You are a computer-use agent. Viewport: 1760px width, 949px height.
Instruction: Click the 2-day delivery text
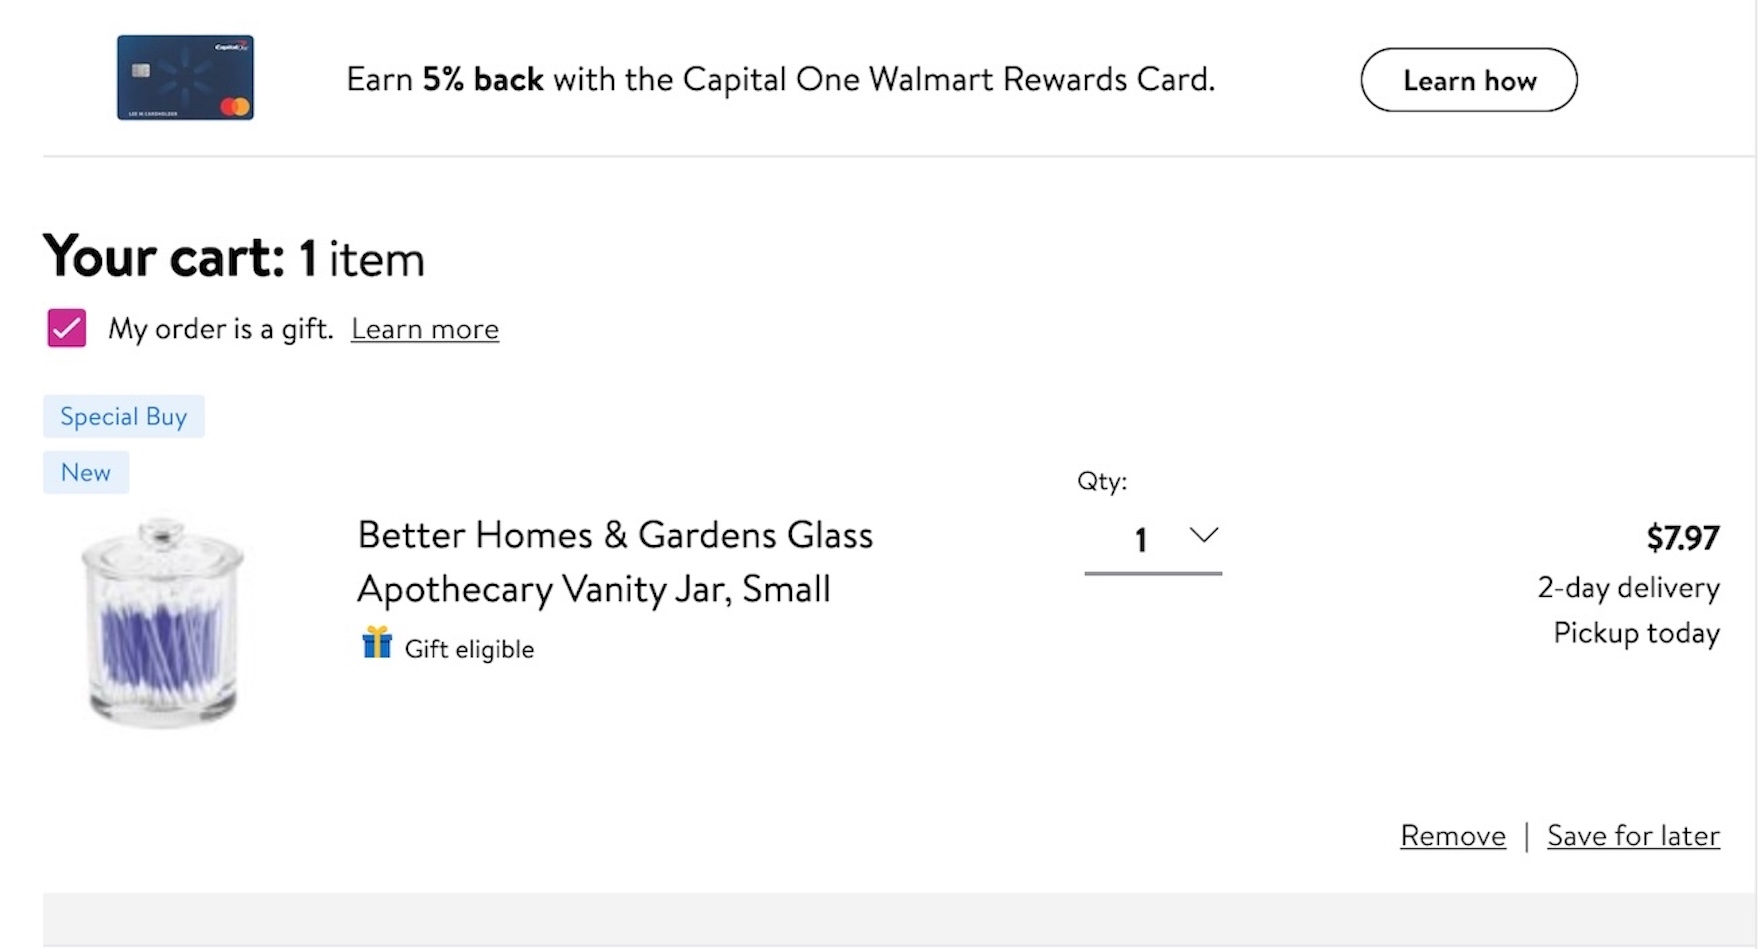(x=1628, y=587)
